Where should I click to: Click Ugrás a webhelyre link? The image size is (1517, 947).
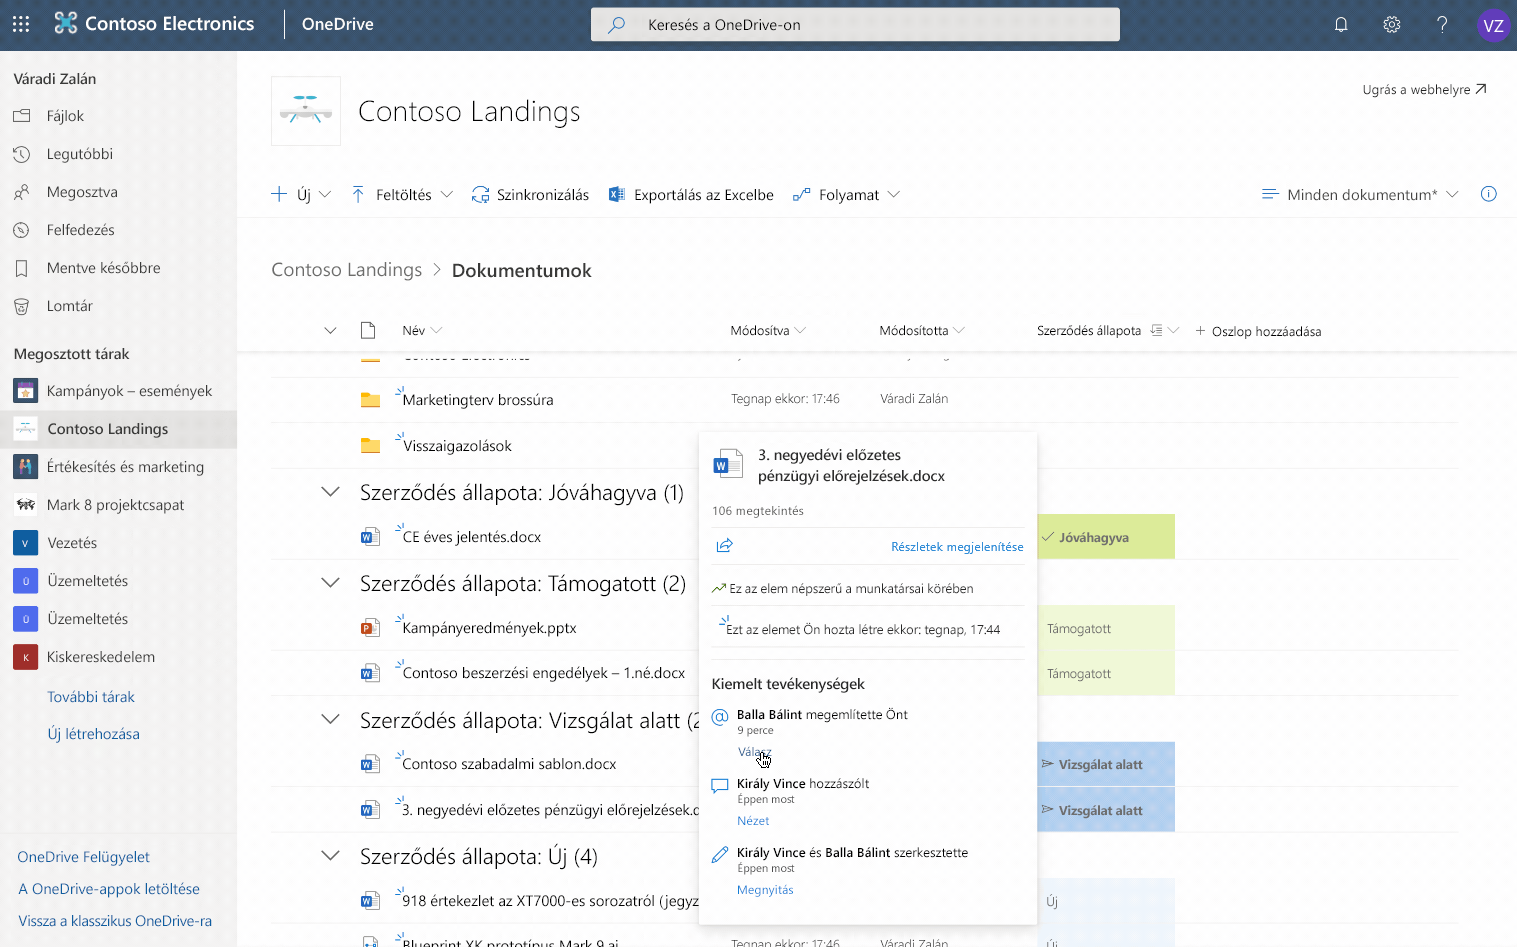[x=1424, y=90]
